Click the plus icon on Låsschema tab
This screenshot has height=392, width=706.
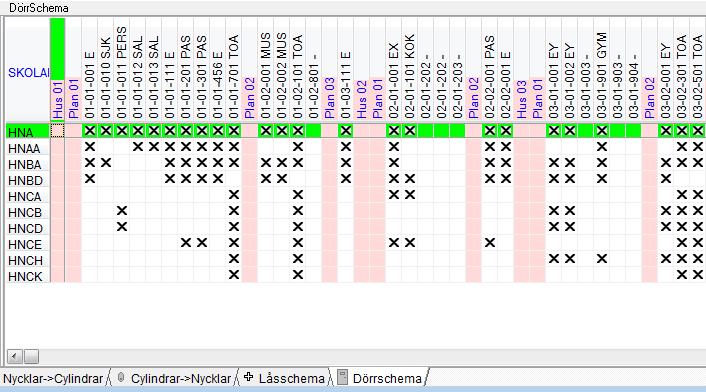click(x=248, y=377)
